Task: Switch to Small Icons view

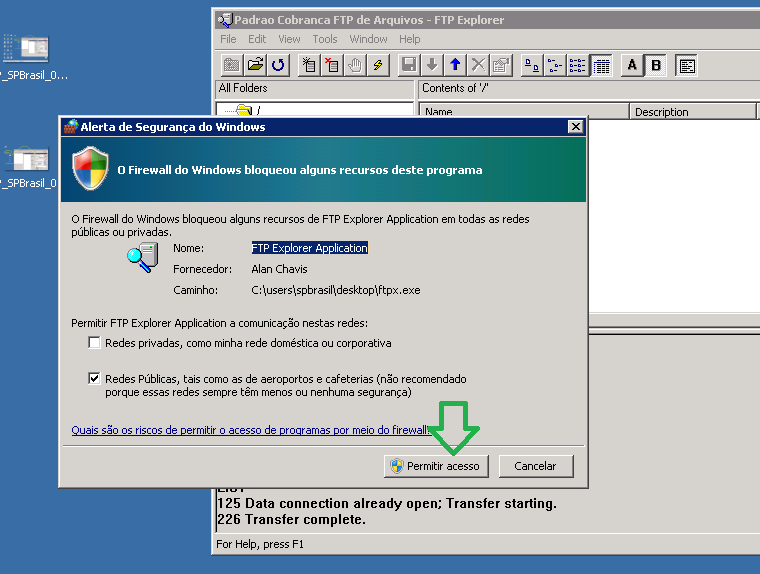Action: point(555,65)
